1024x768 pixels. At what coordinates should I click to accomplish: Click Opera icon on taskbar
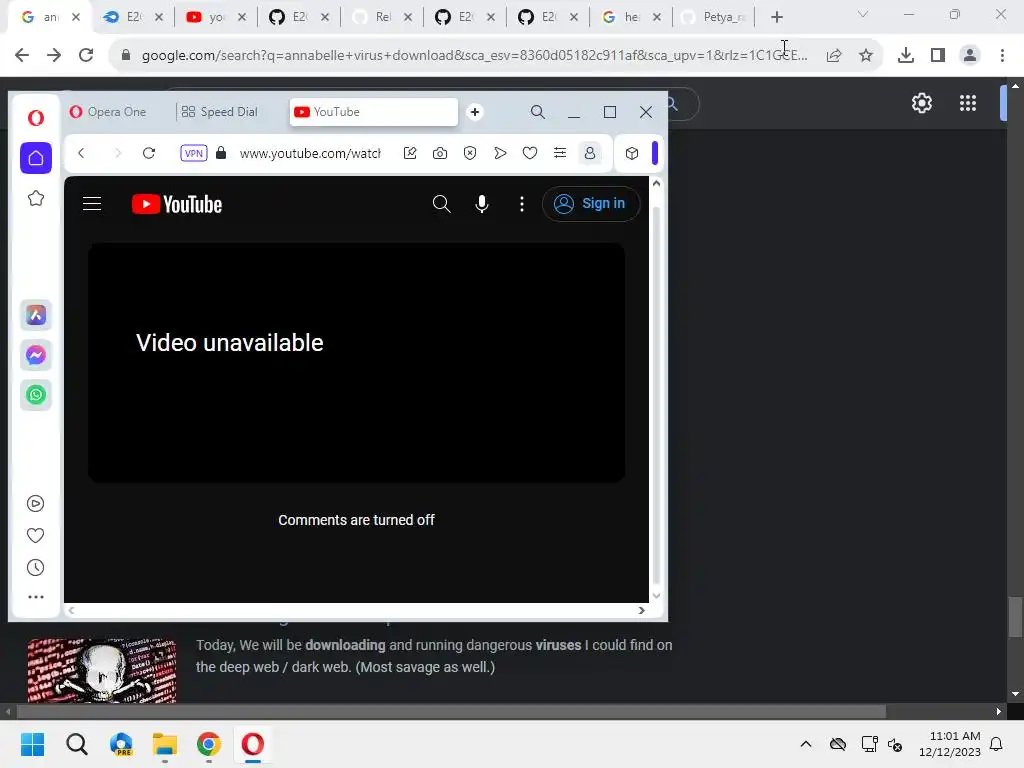[253, 744]
